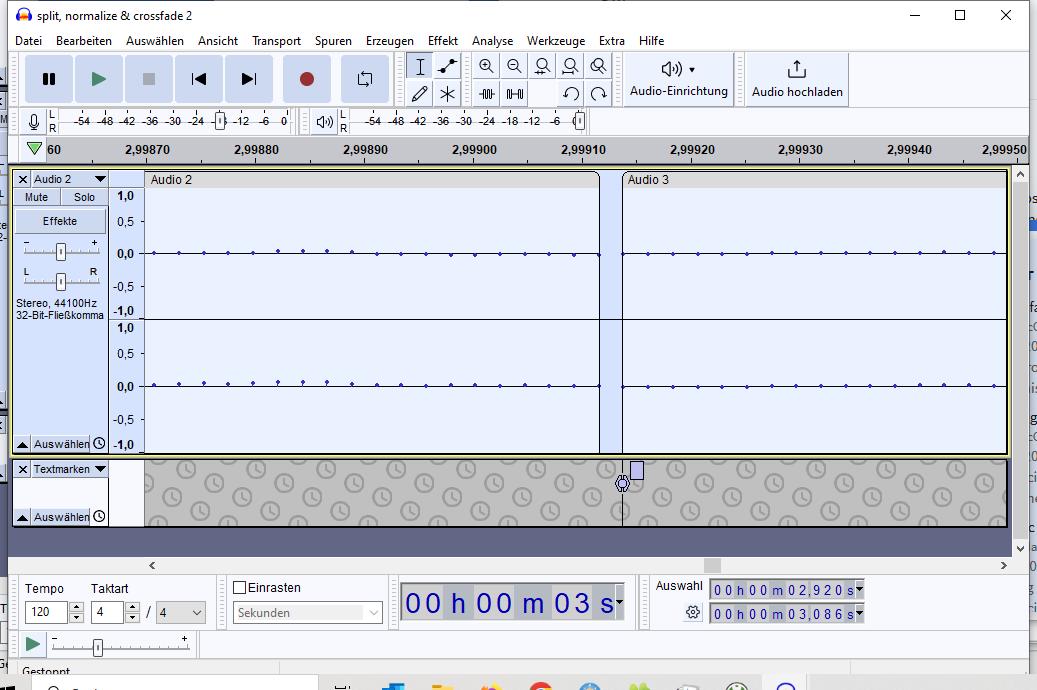This screenshot has height=690, width=1037.
Task: Open the Spuren menu
Action: (333, 41)
